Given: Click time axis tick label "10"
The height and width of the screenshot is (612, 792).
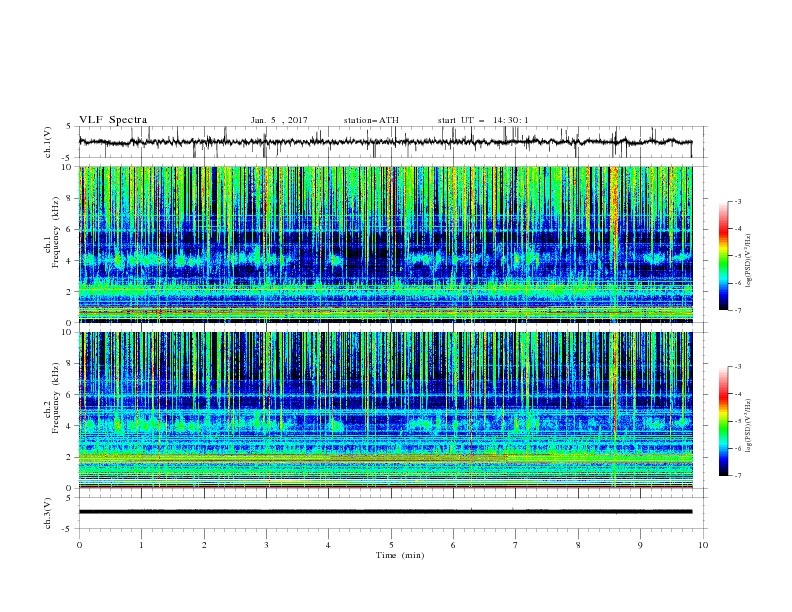Looking at the screenshot, I should [x=703, y=545].
